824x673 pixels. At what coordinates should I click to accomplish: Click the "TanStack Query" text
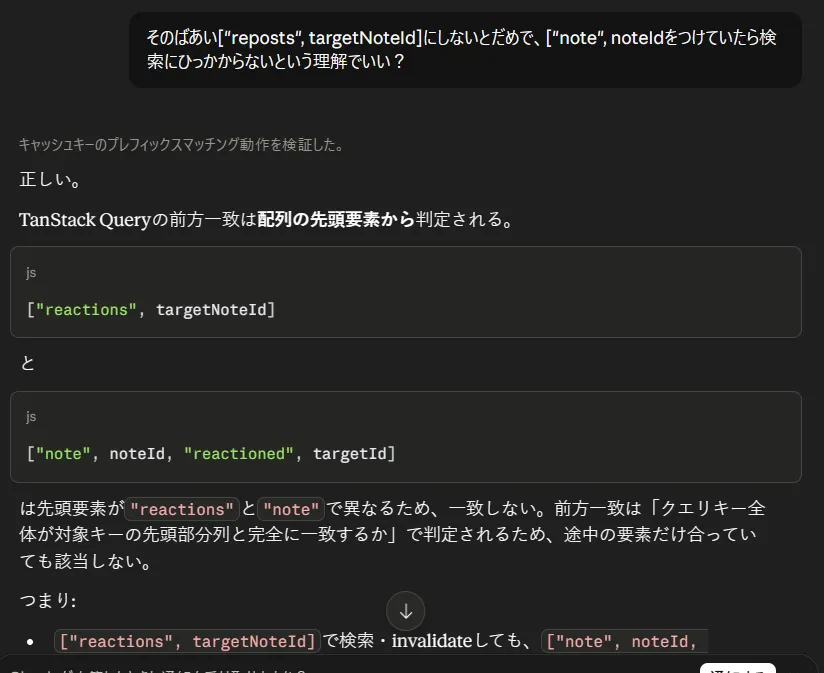(85, 220)
